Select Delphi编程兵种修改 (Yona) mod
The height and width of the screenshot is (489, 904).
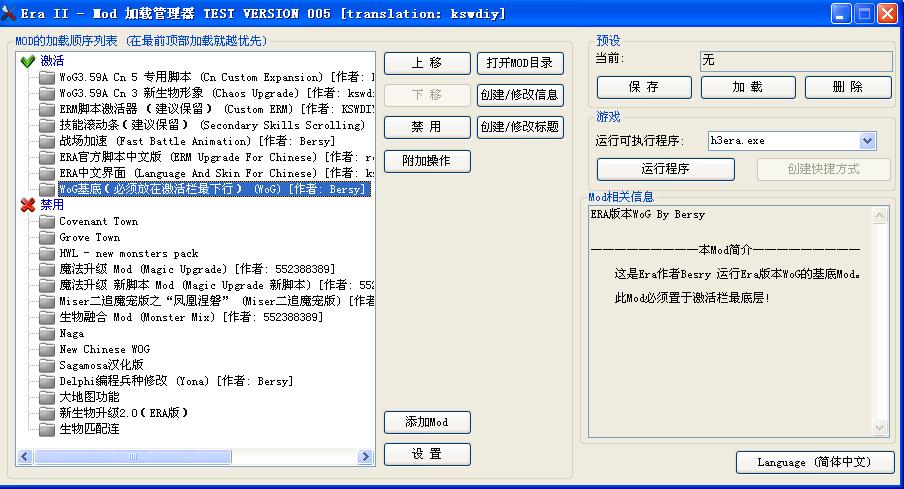point(176,381)
